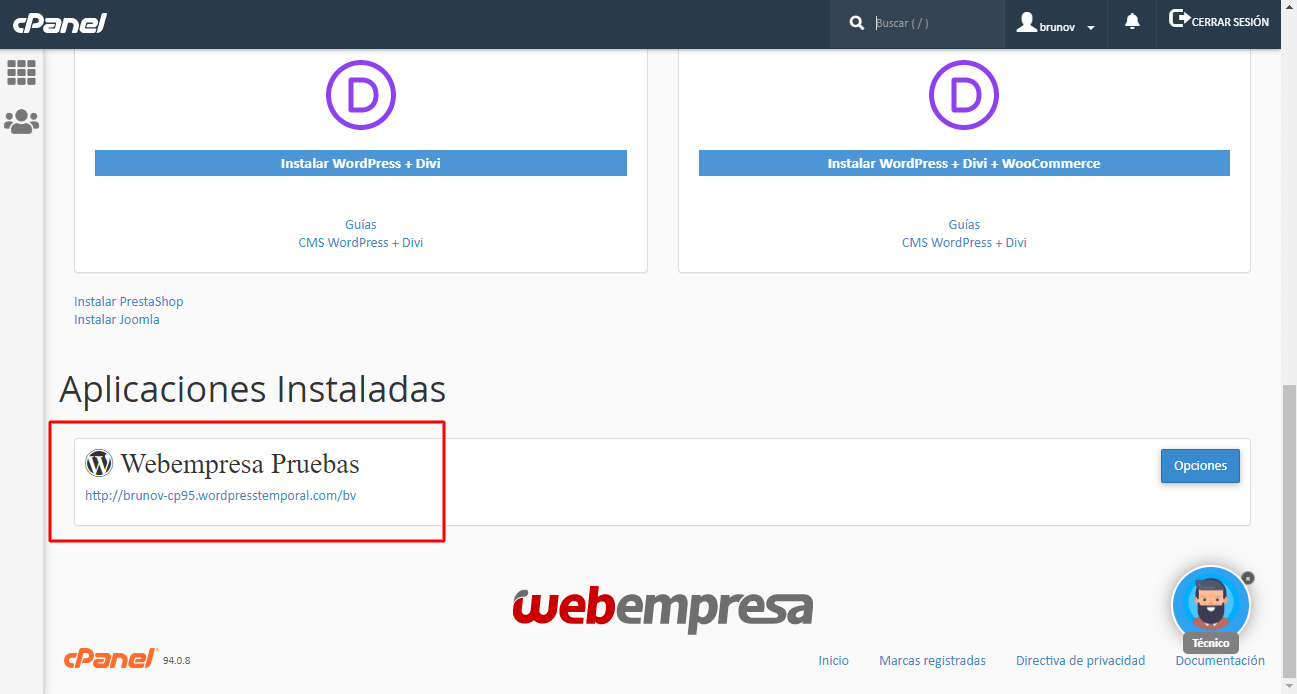Open the grid apps icon in the sidebar
1297x694 pixels.
(21, 72)
